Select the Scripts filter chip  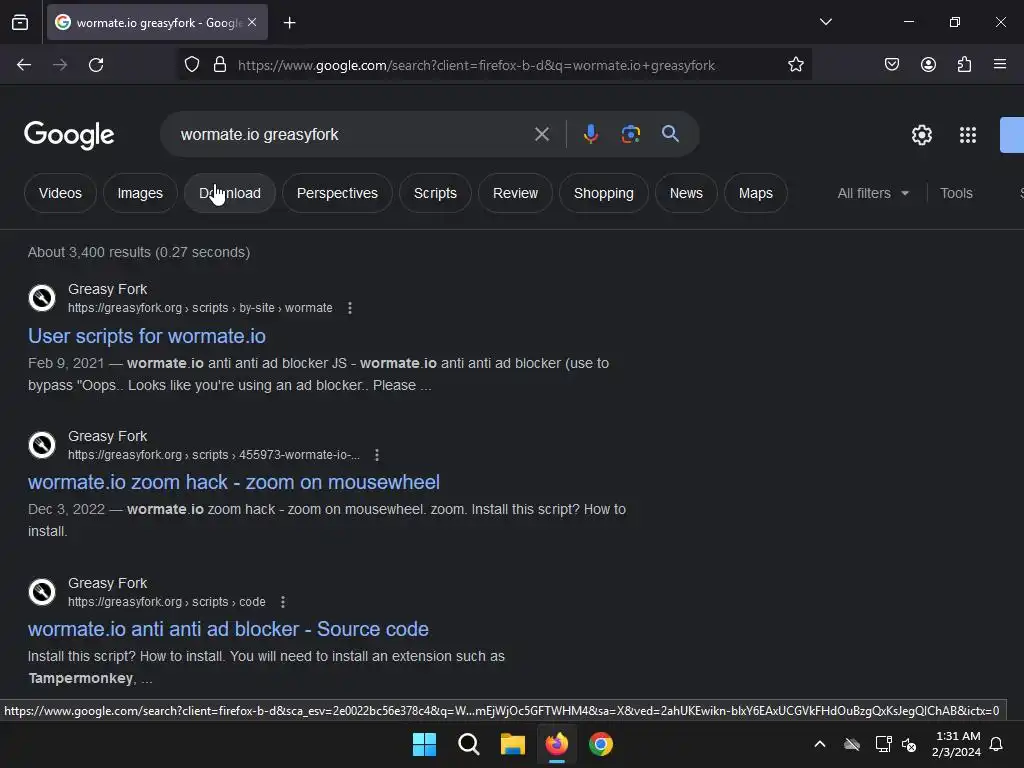coord(435,193)
